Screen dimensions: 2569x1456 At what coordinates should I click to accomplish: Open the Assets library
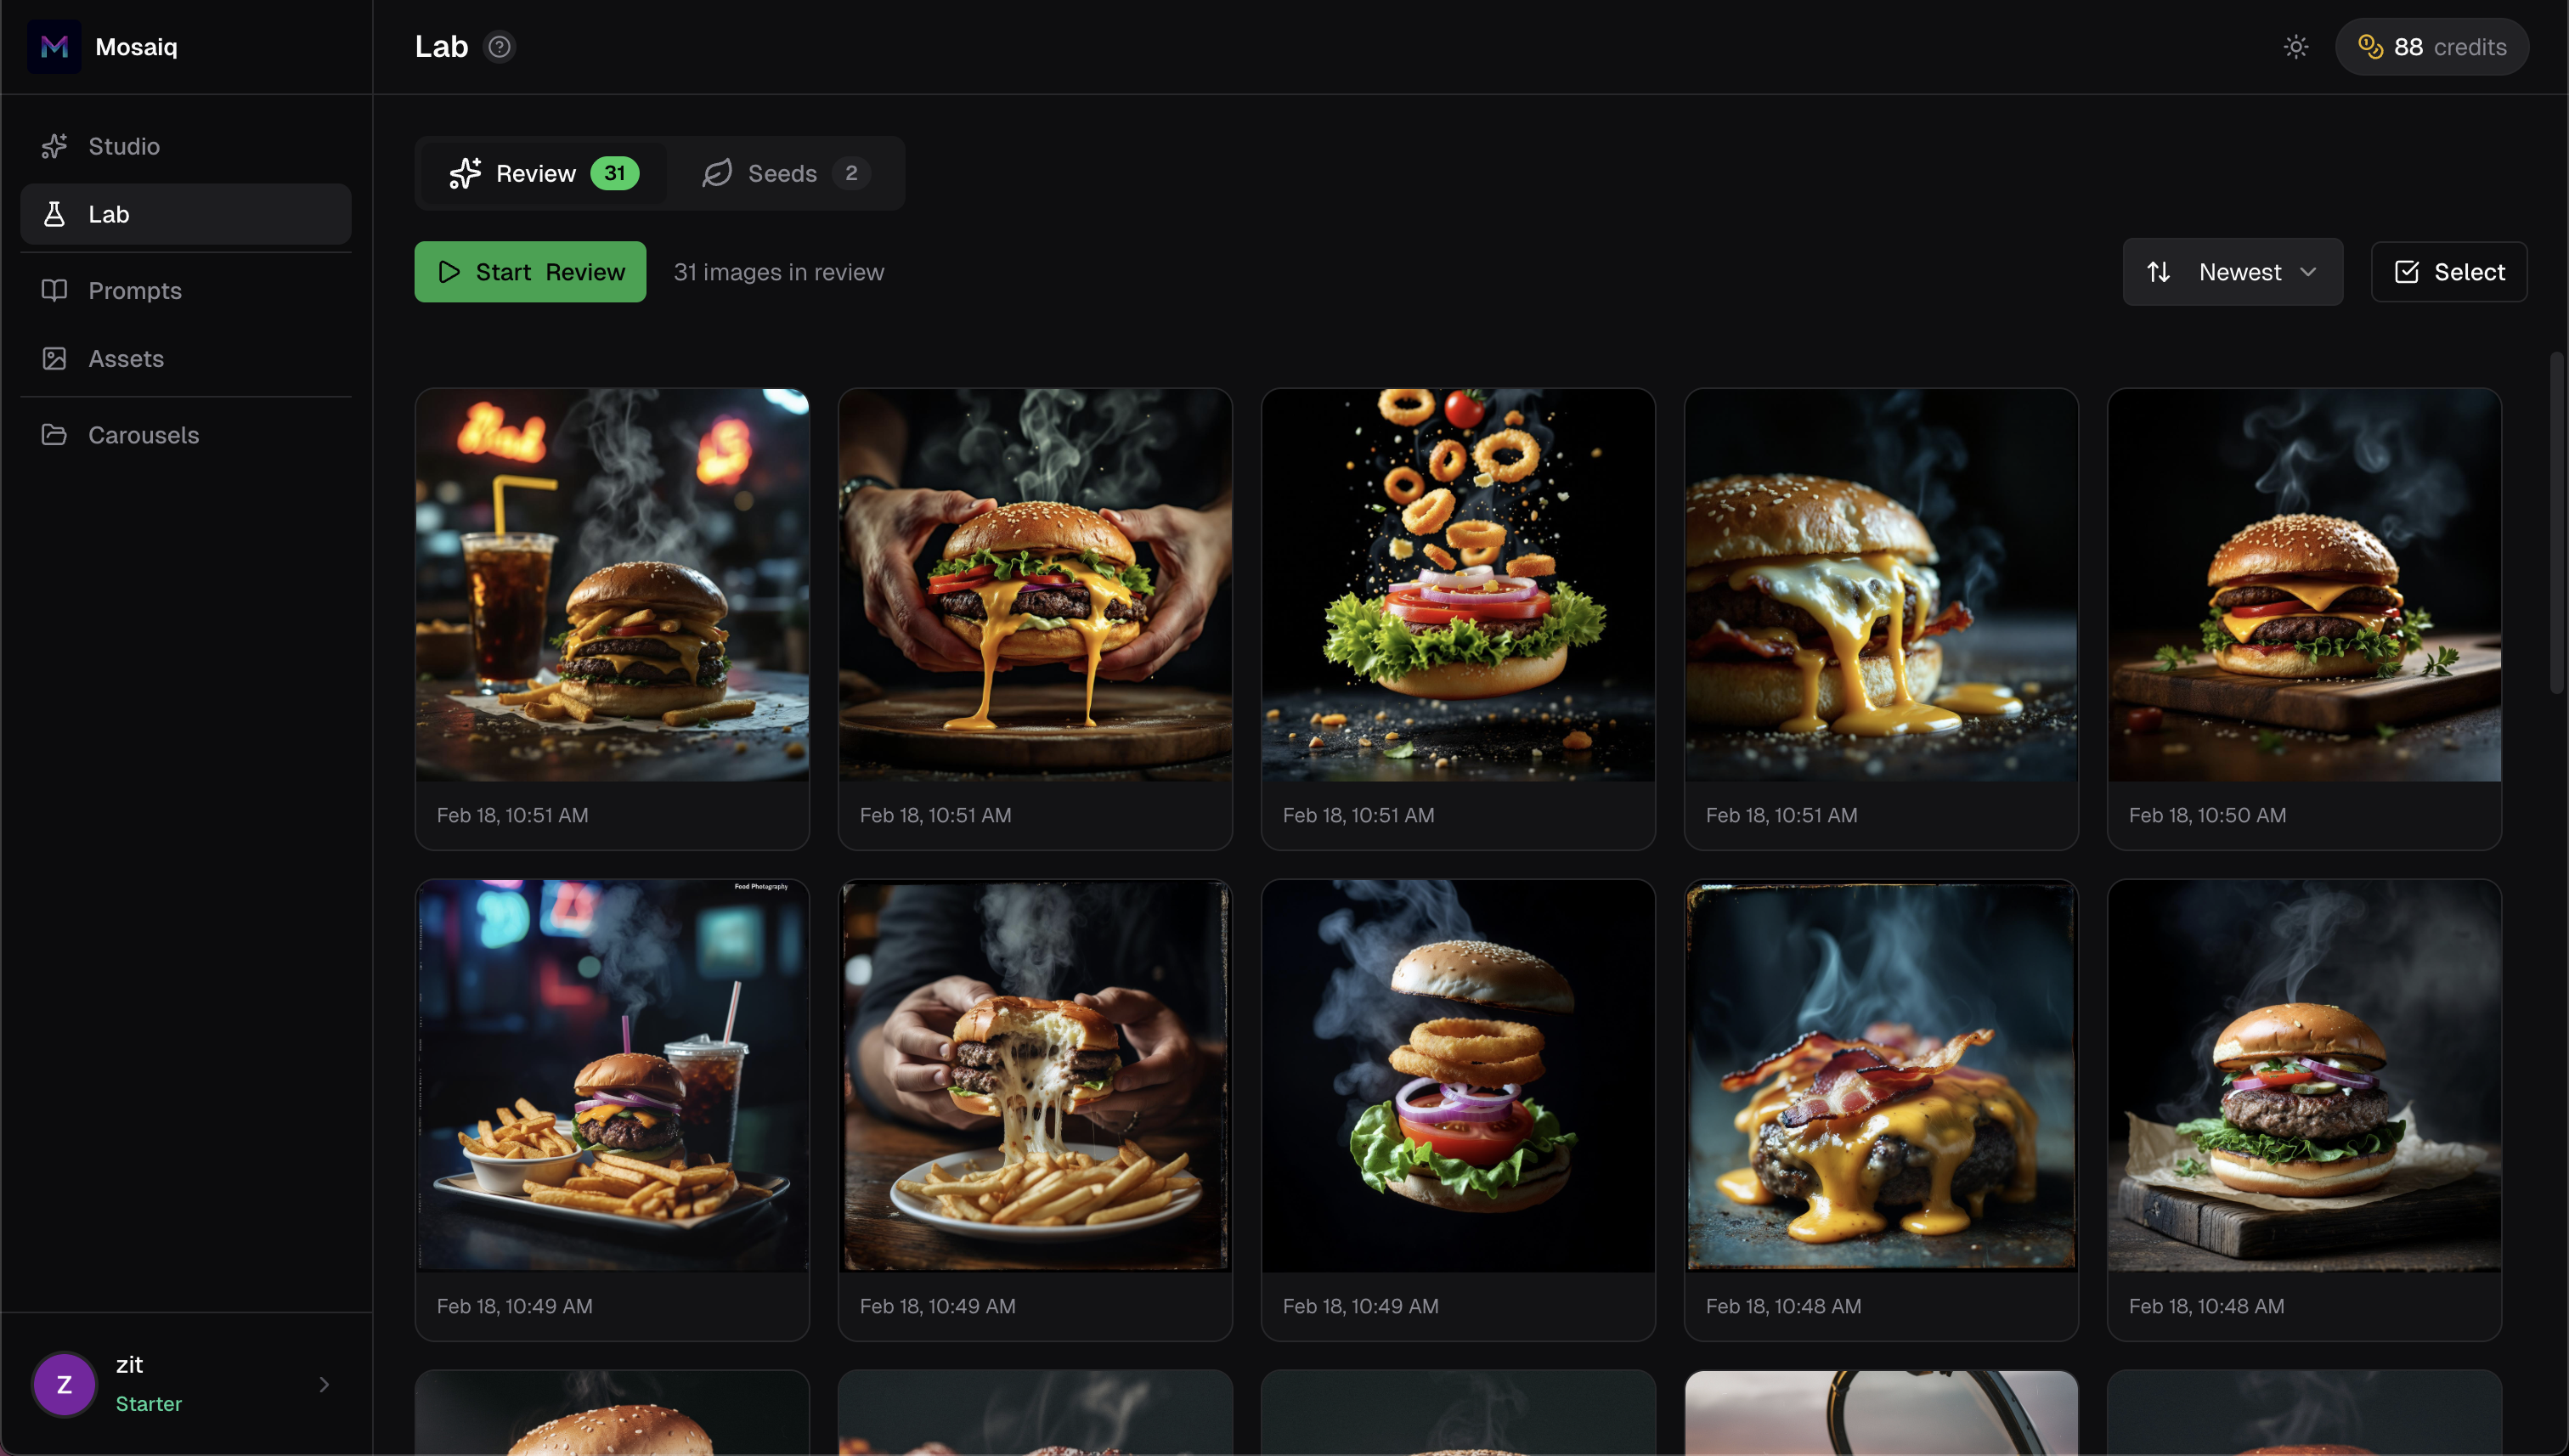pos(126,358)
